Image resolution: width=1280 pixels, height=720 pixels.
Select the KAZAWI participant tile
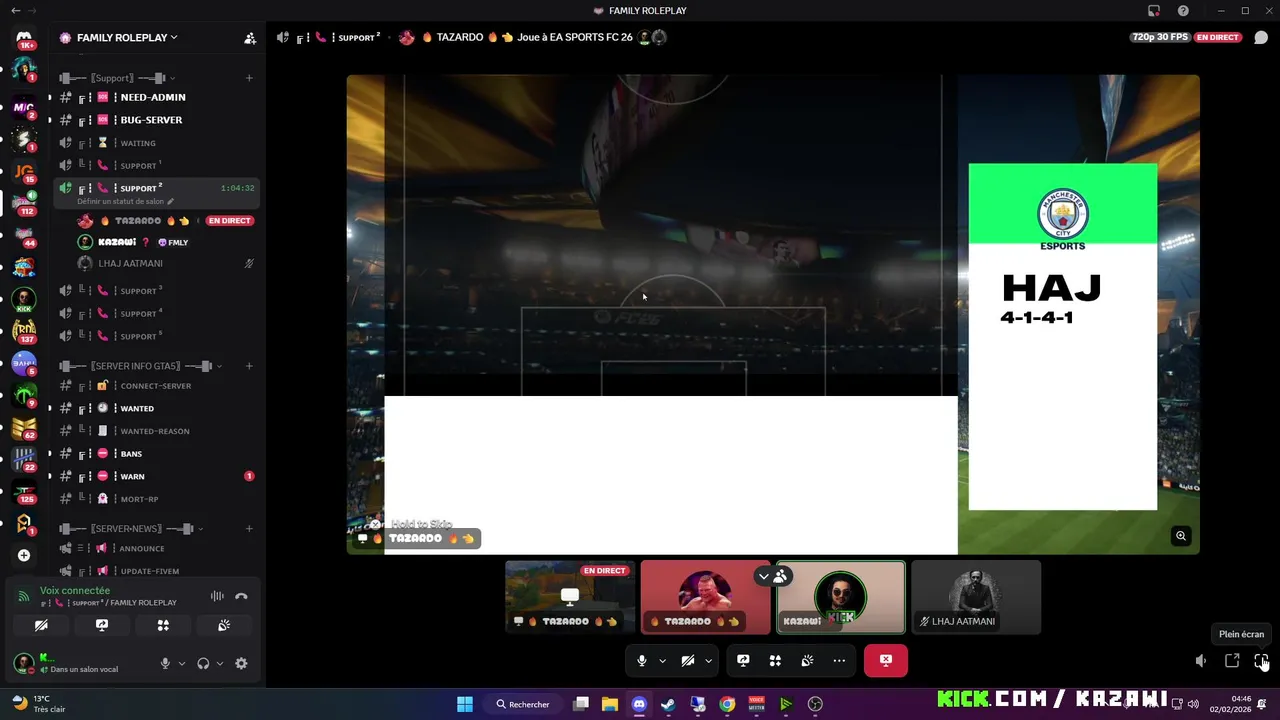[841, 597]
